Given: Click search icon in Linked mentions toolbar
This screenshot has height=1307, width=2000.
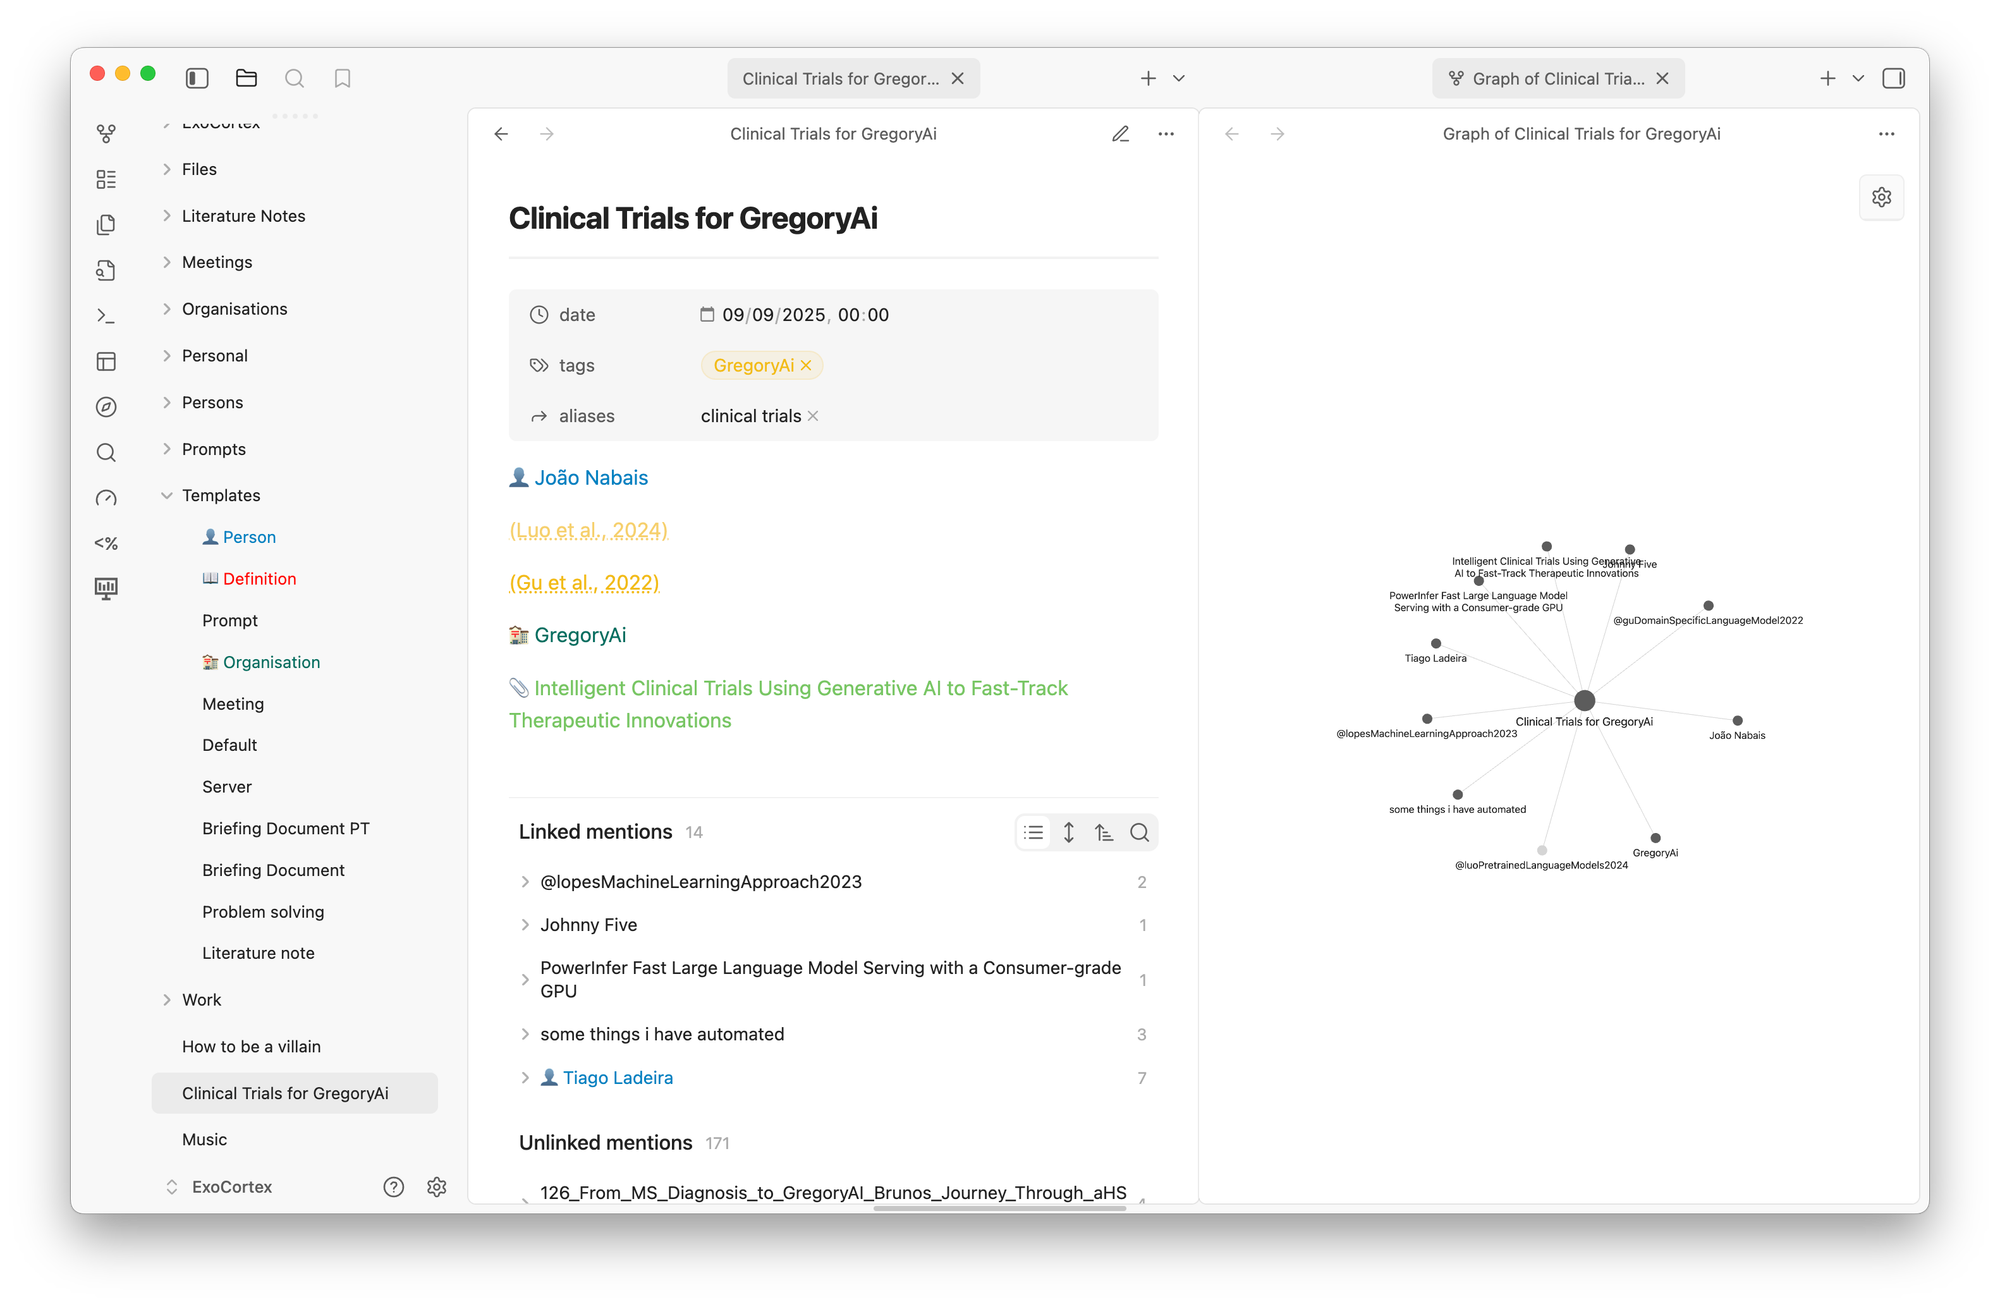Looking at the screenshot, I should [x=1139, y=832].
